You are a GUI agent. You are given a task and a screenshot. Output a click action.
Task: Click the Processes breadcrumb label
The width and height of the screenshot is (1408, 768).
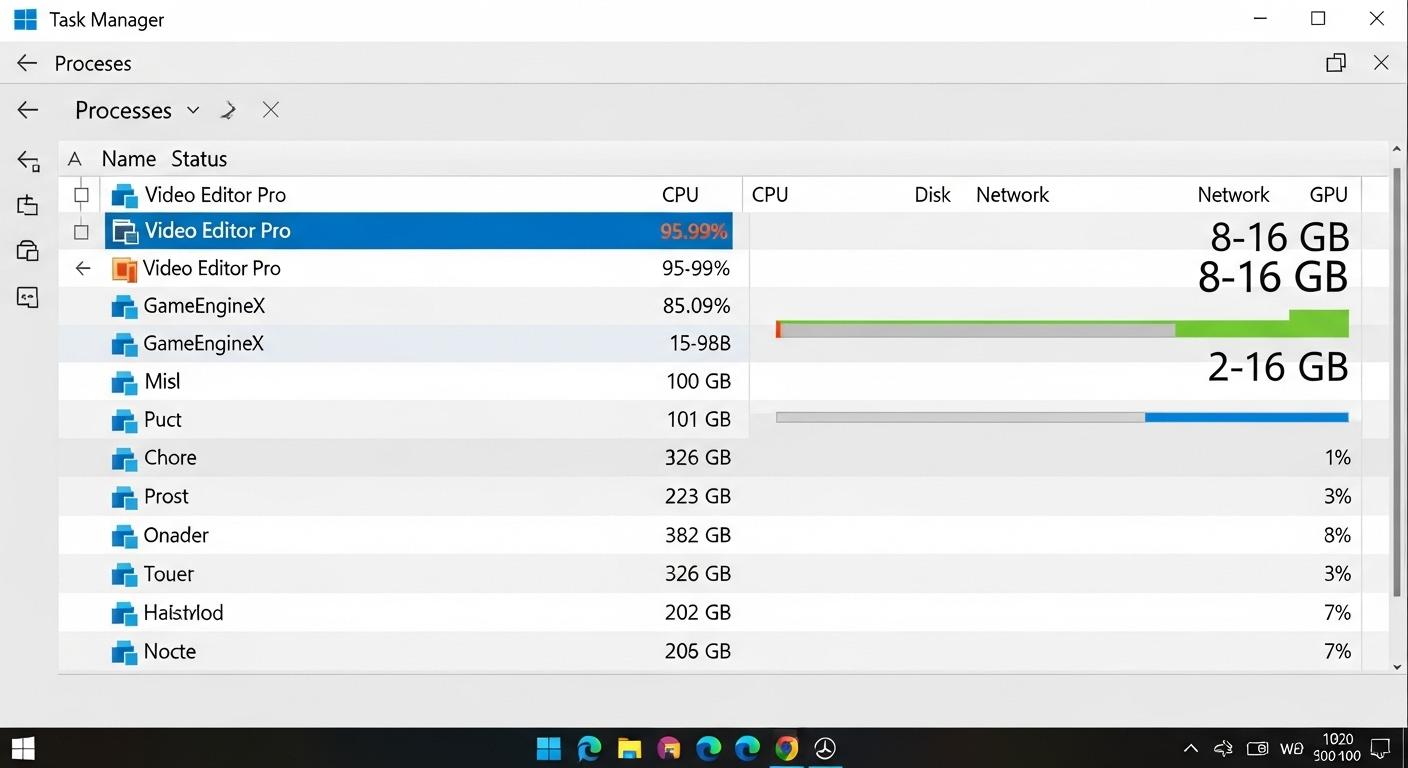tap(93, 63)
